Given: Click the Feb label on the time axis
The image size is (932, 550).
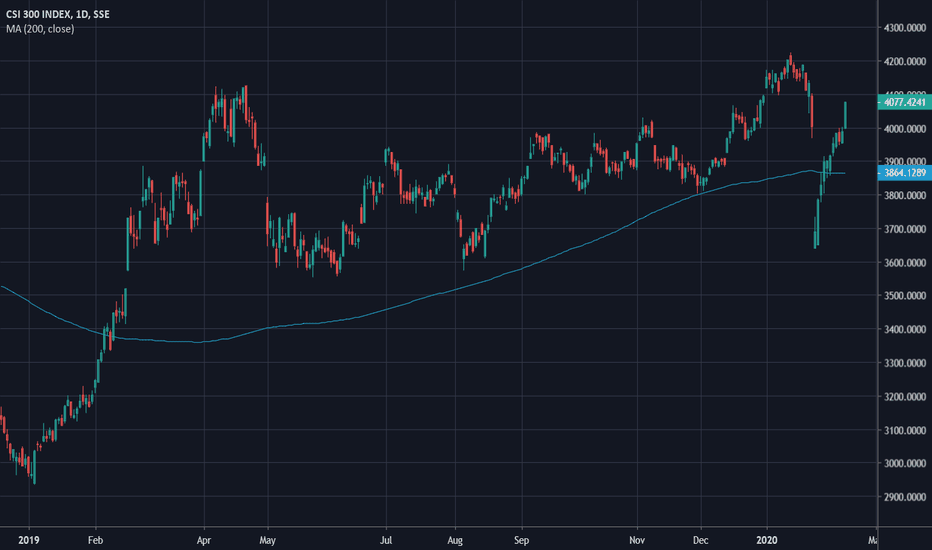Looking at the screenshot, I should tap(95, 540).
